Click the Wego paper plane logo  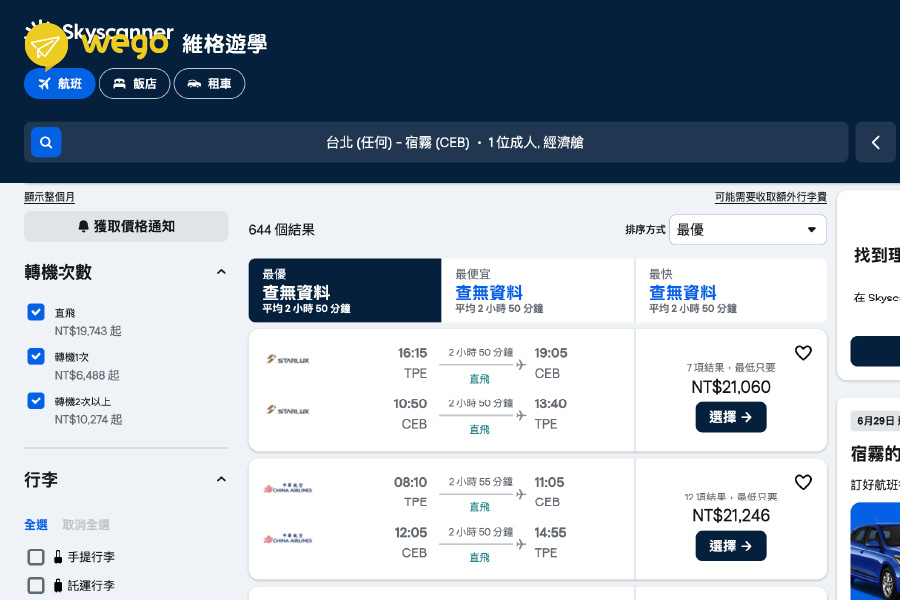(45, 45)
